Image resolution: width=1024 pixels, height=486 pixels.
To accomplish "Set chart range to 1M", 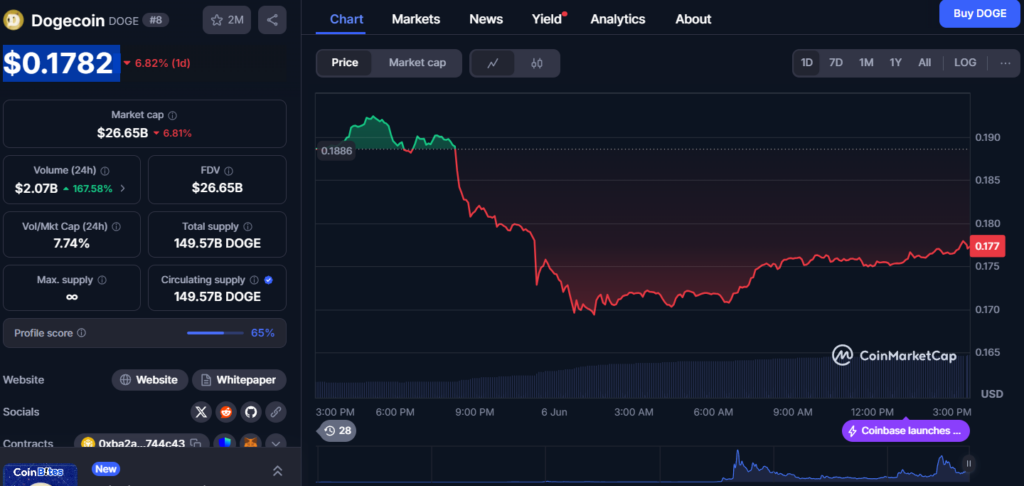I will [x=866, y=63].
